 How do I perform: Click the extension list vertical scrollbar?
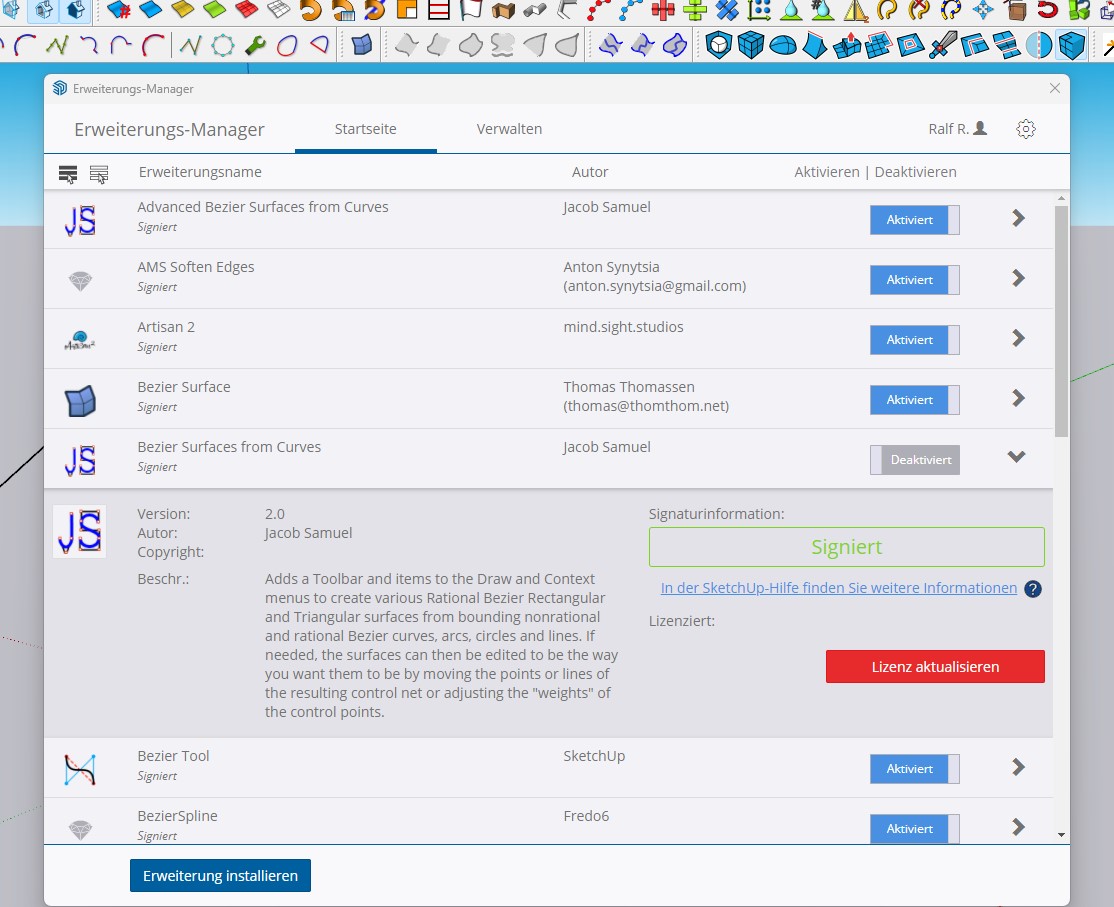pyautogui.click(x=1061, y=320)
